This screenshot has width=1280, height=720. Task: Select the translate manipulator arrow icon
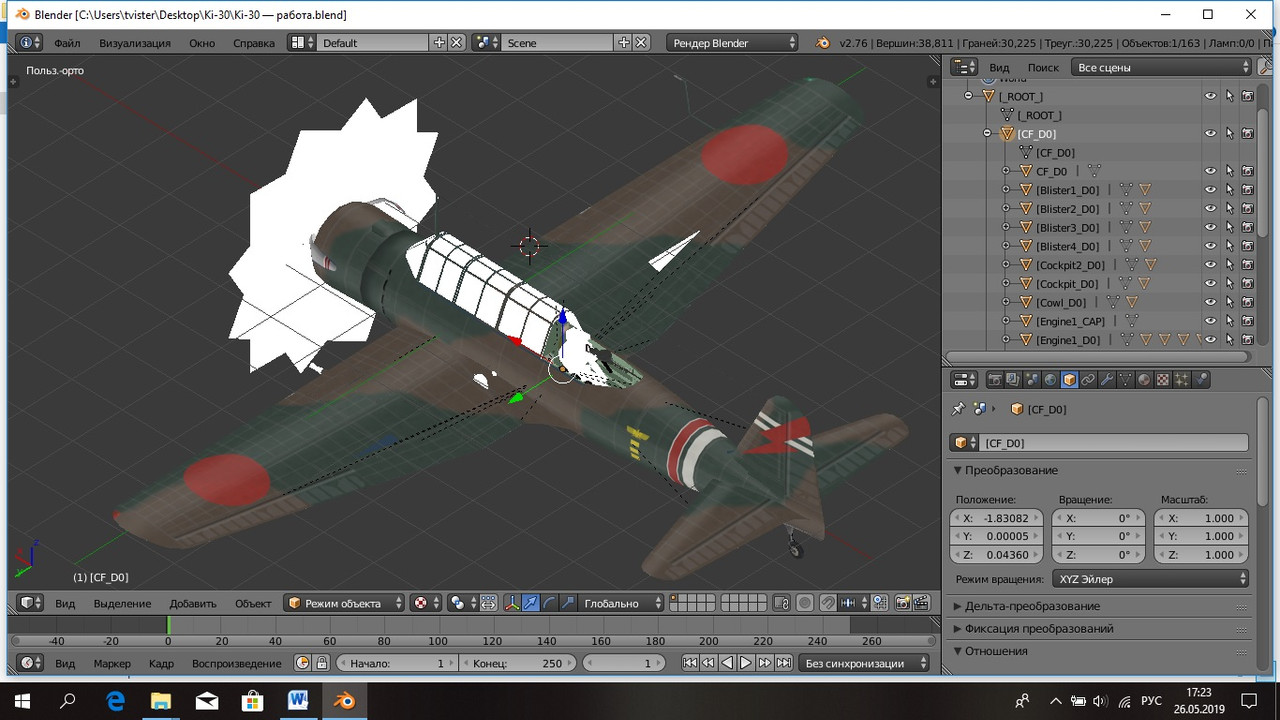pos(530,603)
